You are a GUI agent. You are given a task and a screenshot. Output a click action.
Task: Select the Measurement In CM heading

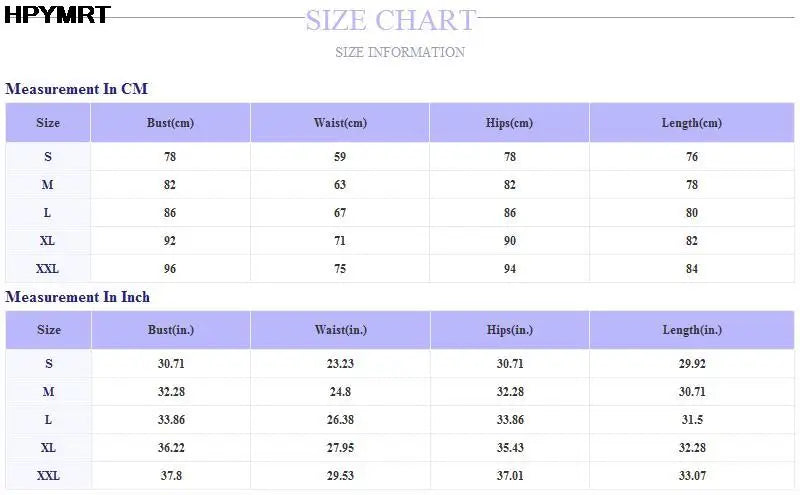[x=76, y=89]
